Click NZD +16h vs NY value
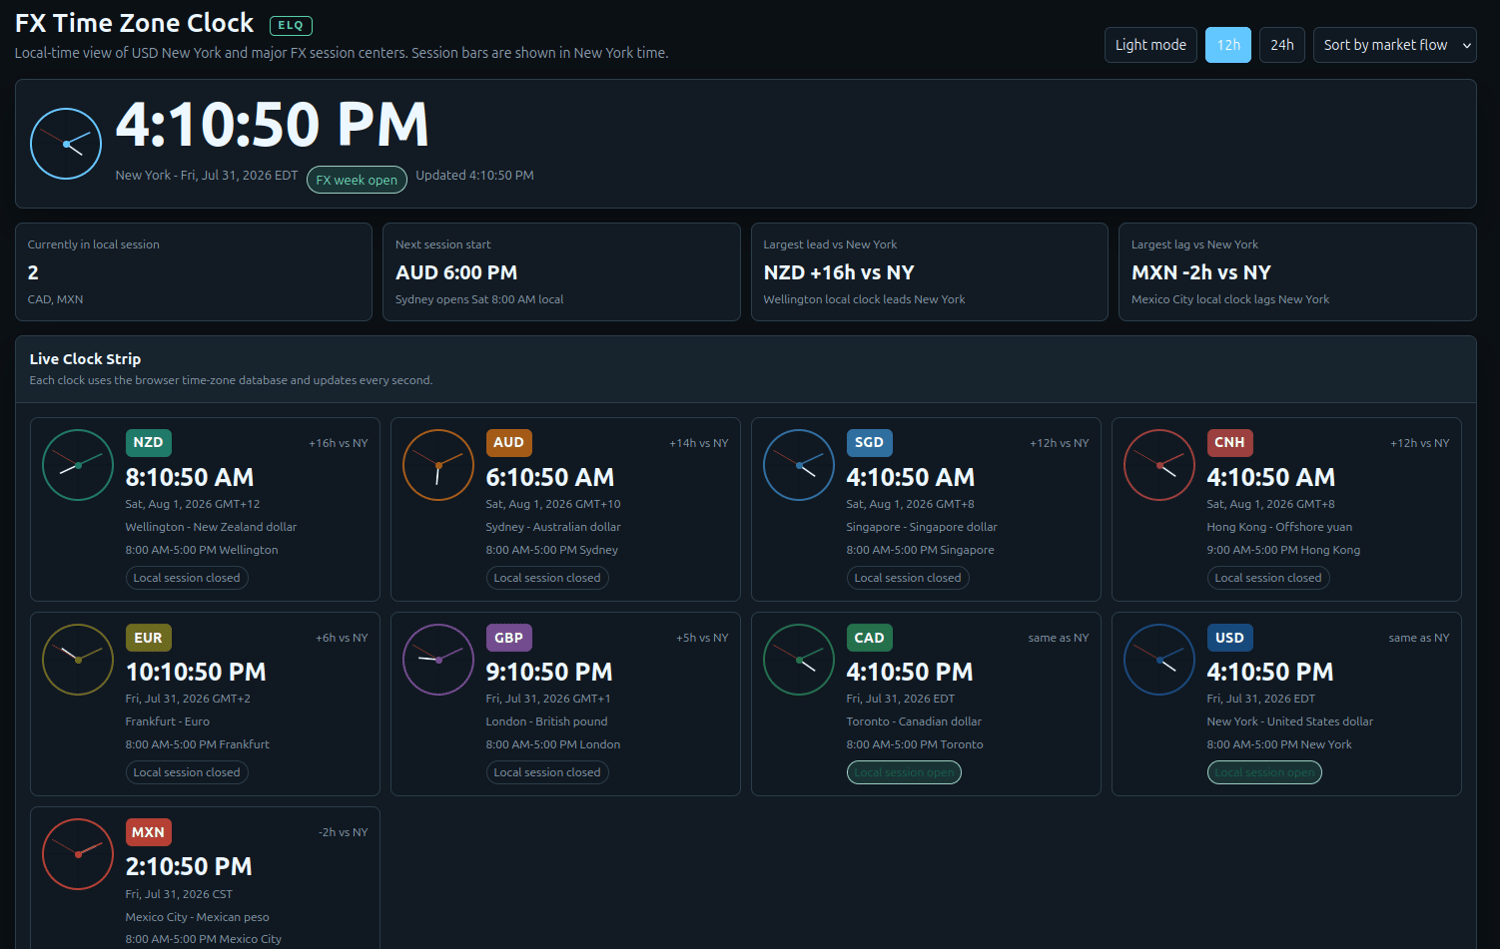 point(839,273)
